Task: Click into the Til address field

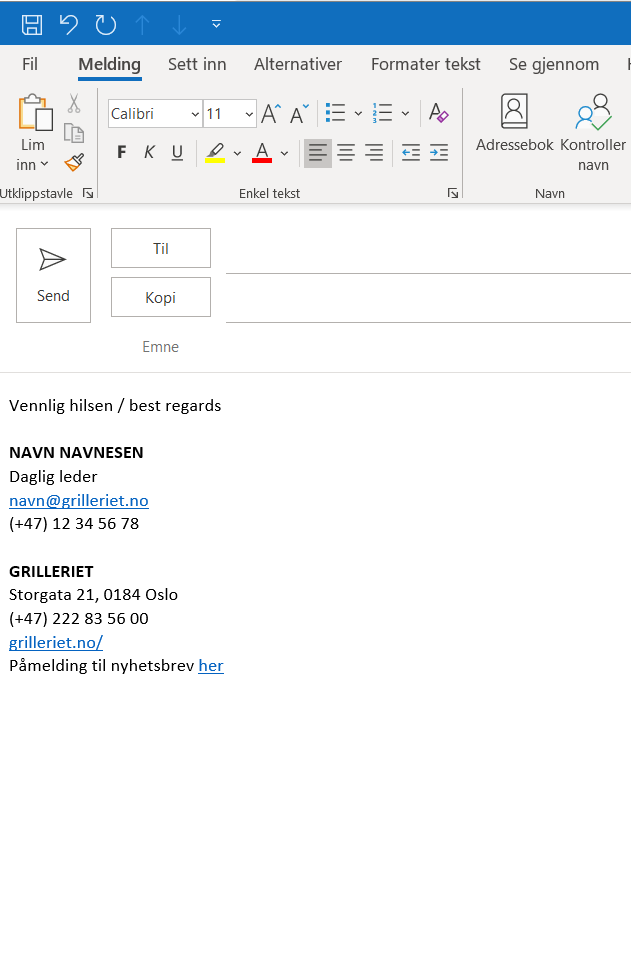Action: point(428,252)
